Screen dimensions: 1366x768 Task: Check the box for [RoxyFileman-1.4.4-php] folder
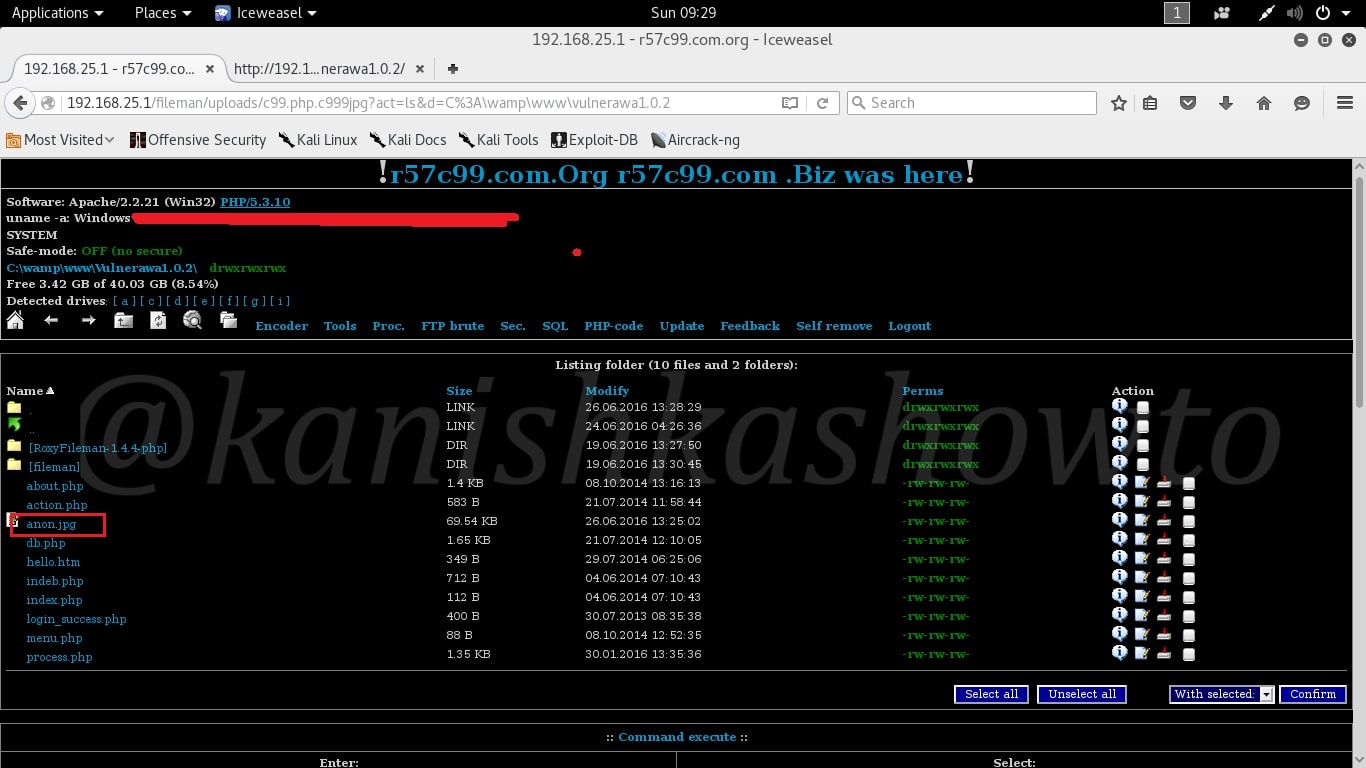tap(1143, 446)
